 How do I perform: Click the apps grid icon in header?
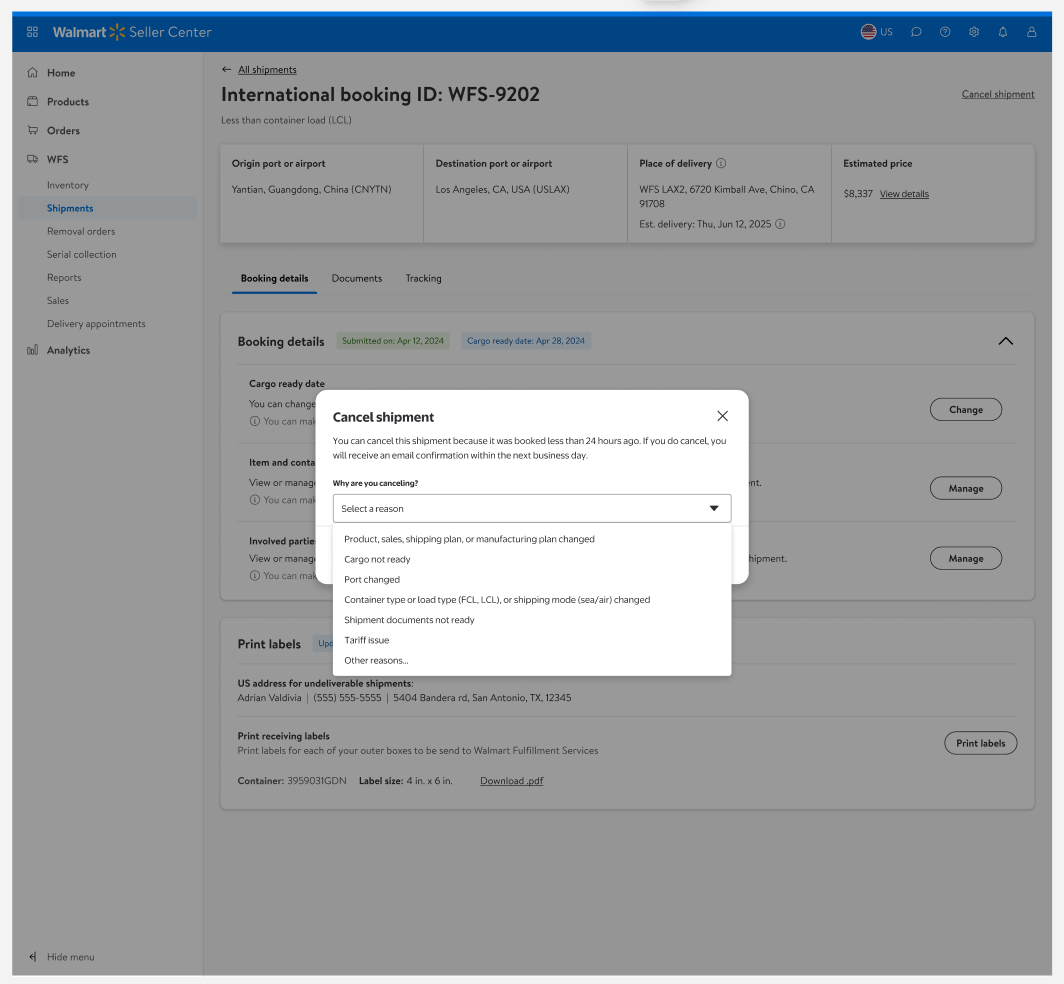[x=33, y=32]
